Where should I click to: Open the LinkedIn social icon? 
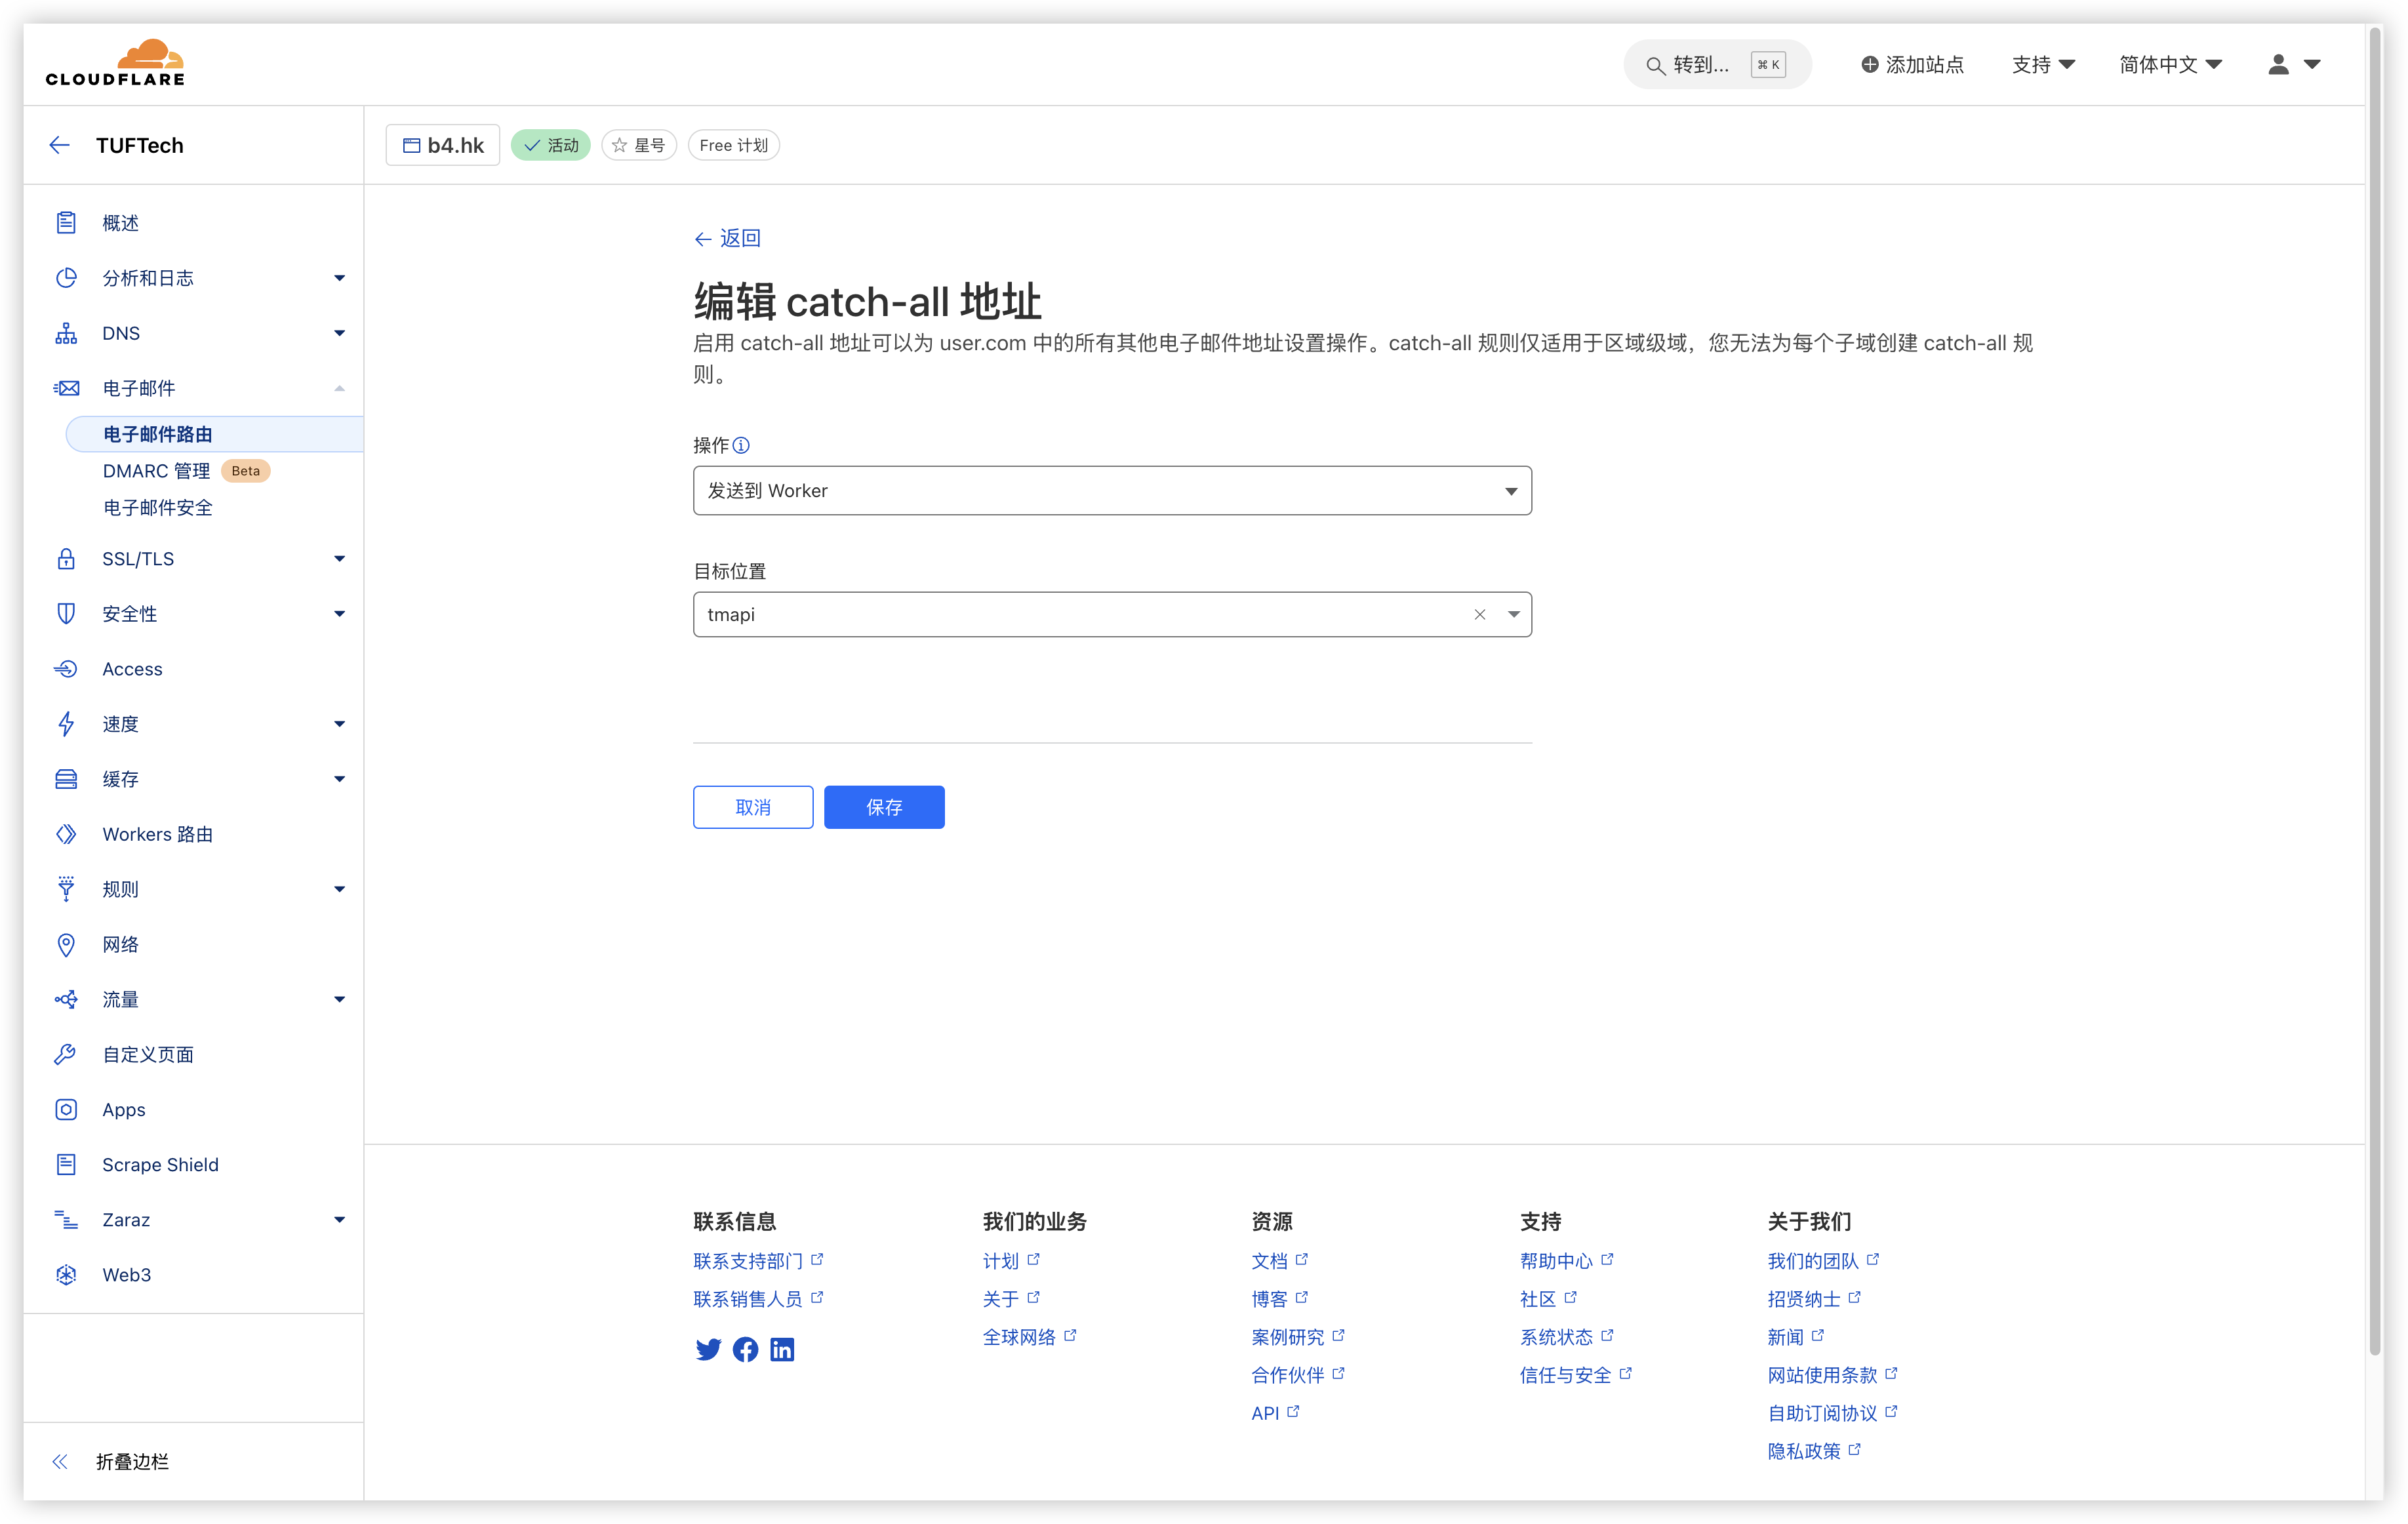[x=782, y=1349]
